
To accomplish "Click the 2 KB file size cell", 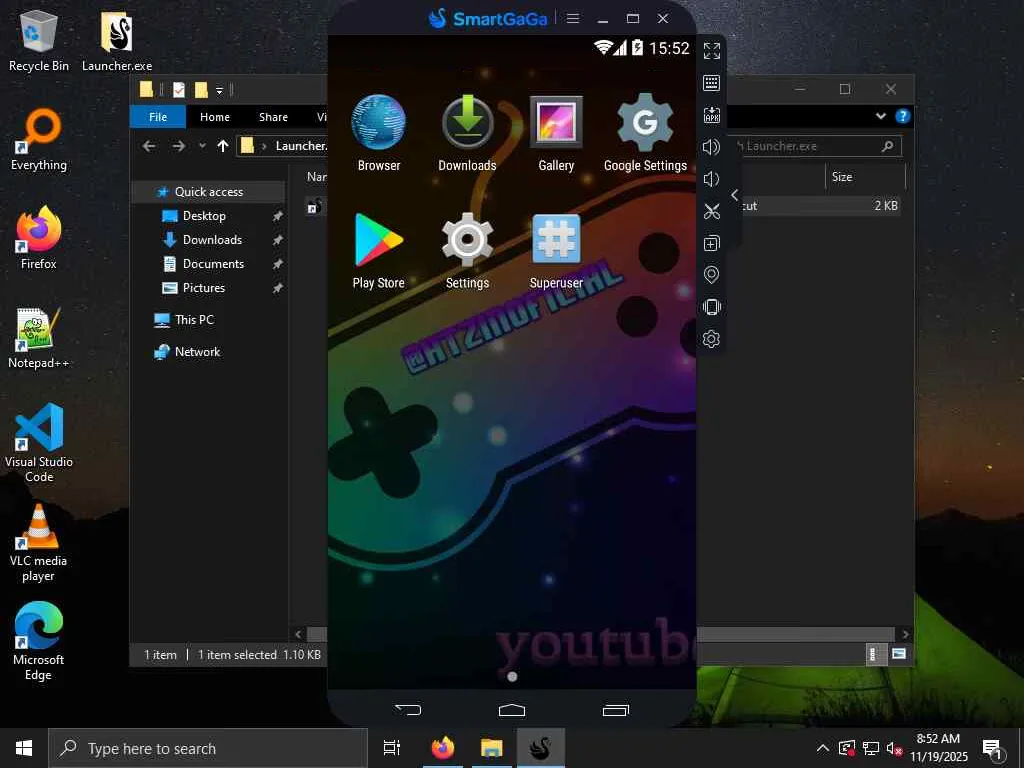I will pos(886,206).
